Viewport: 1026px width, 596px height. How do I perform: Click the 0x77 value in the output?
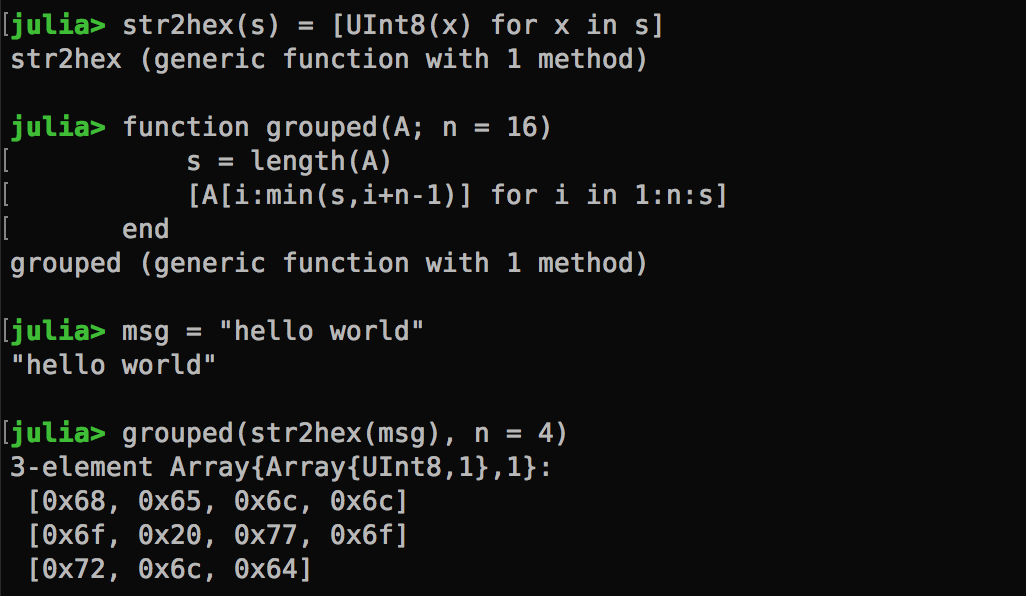266,535
